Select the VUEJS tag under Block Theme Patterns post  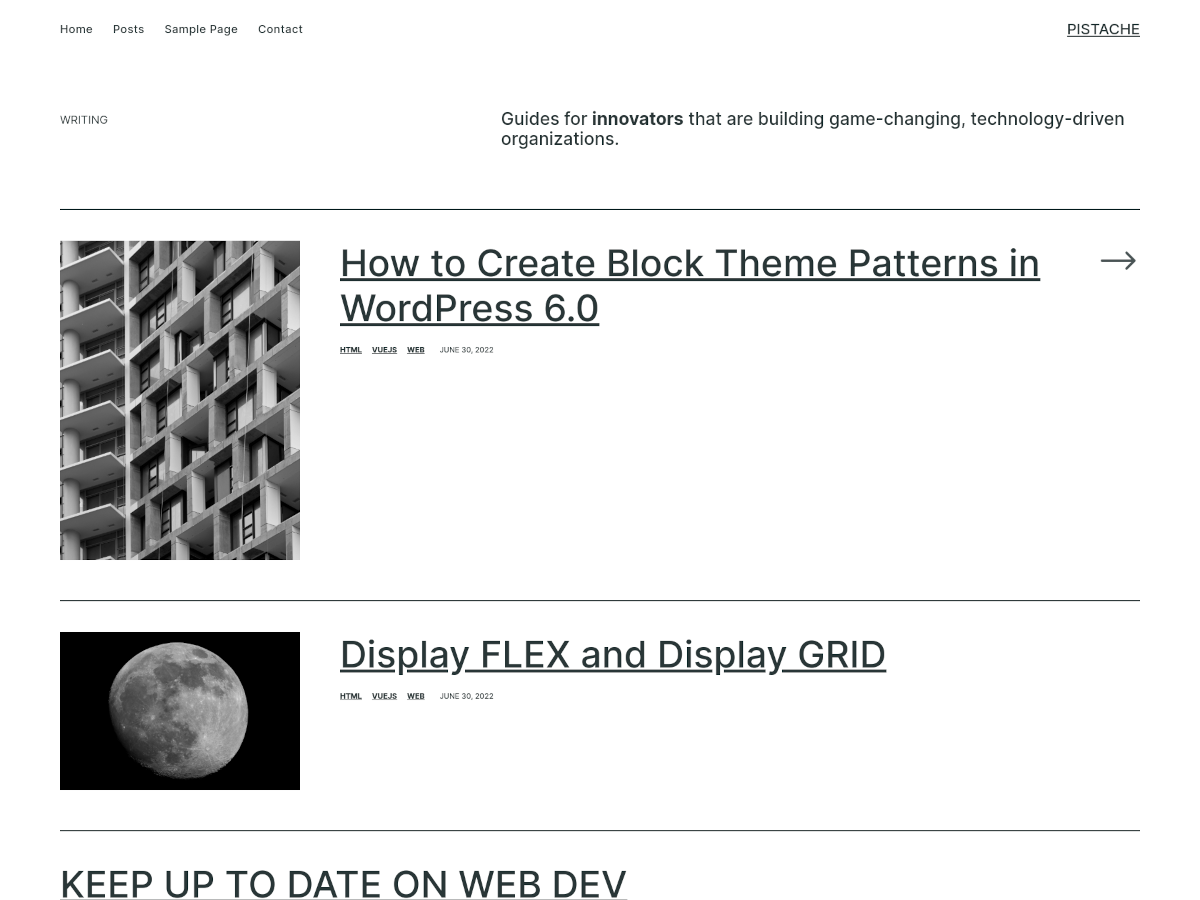coord(384,350)
